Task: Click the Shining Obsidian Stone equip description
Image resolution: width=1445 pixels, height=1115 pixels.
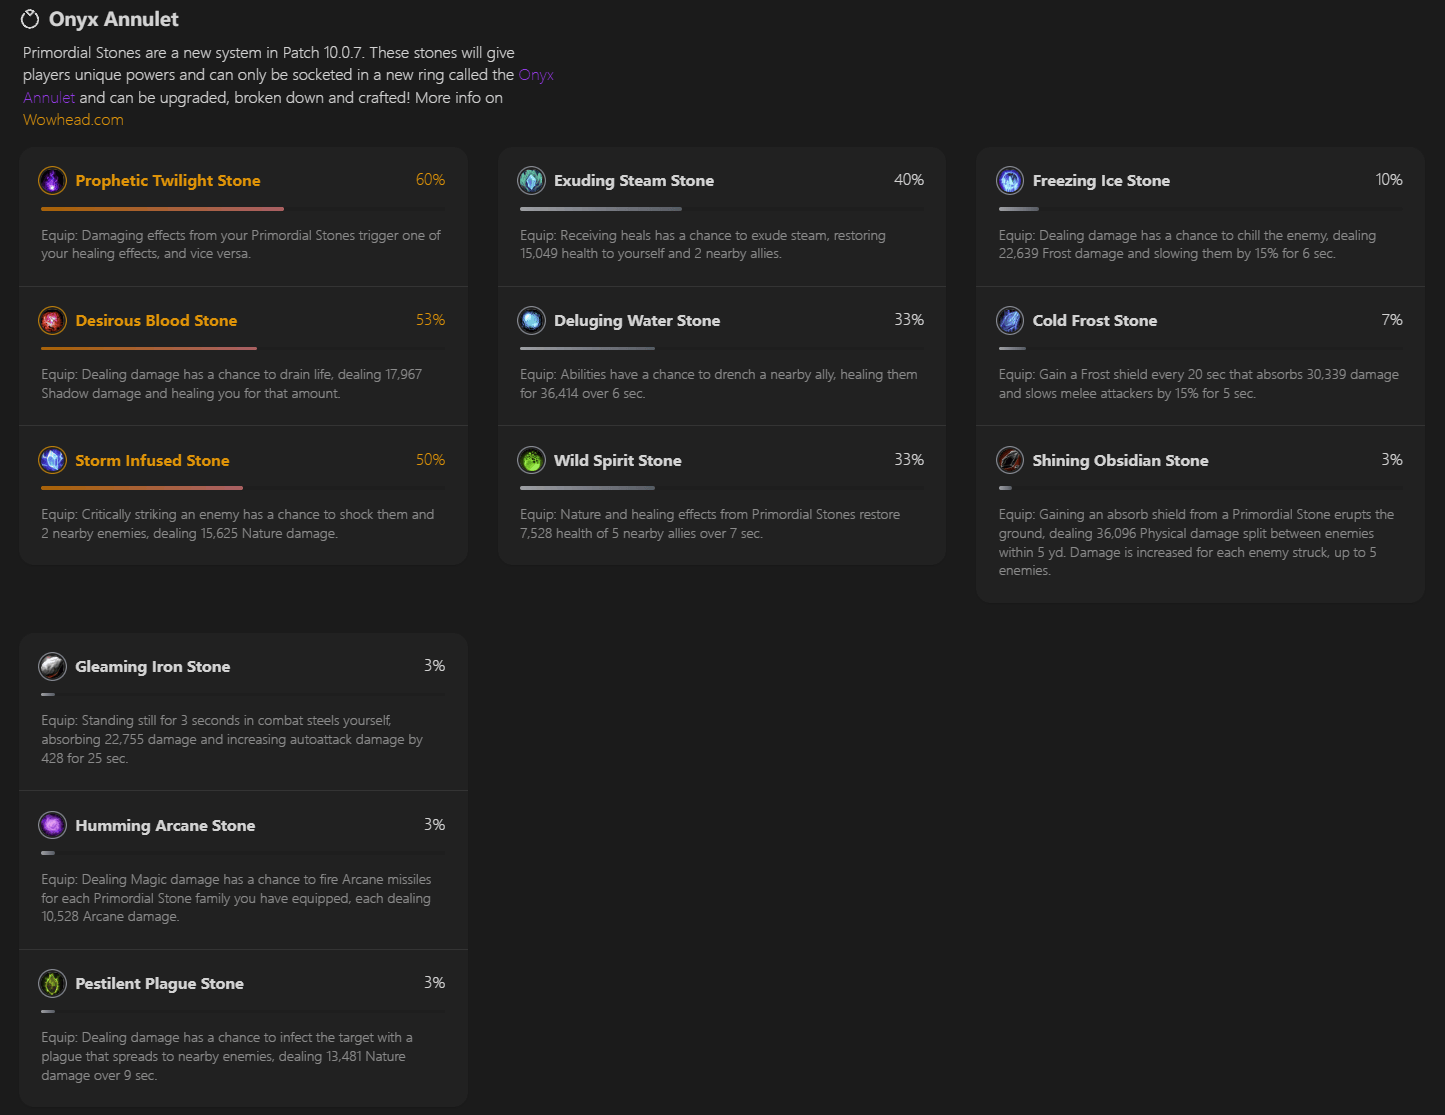Action: coord(1197,543)
